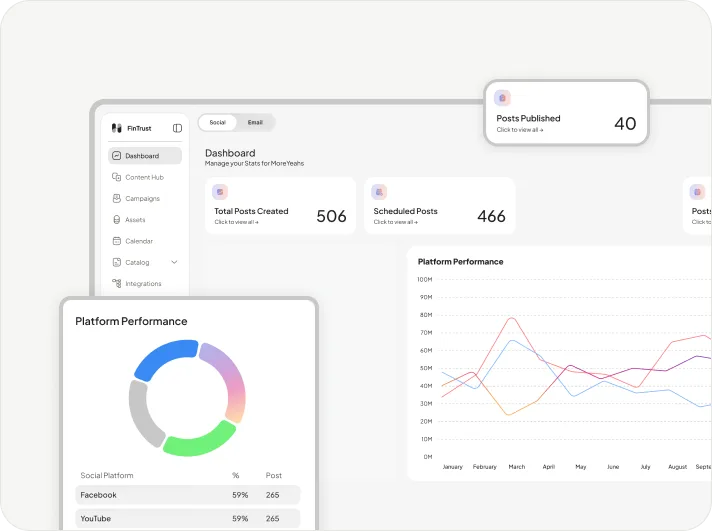Click the Integrations sidebar icon

pyautogui.click(x=117, y=283)
